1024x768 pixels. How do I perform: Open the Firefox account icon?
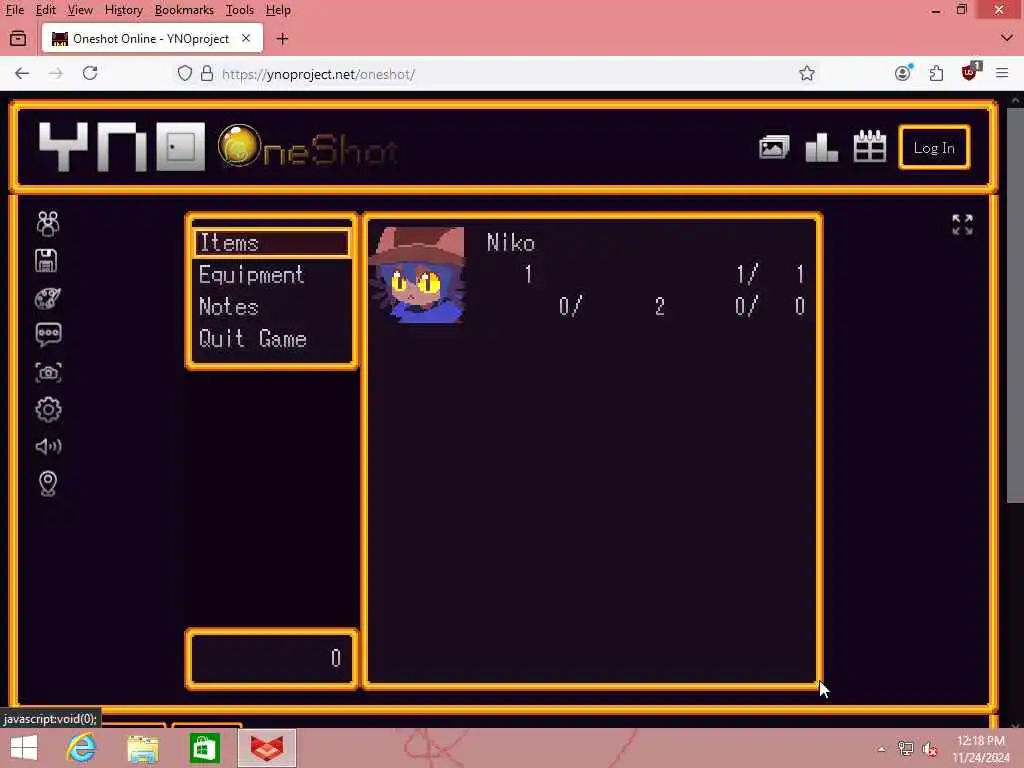903,73
